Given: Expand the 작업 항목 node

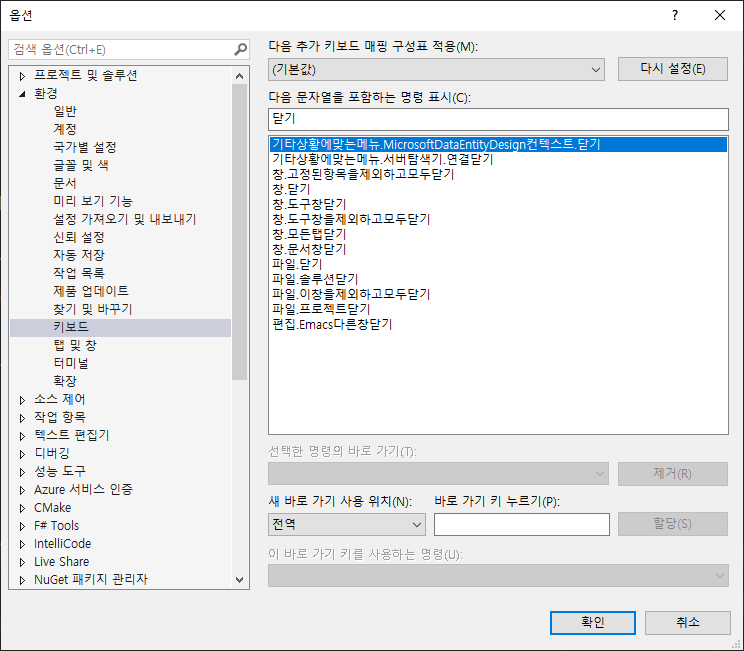Looking at the screenshot, I should [x=22, y=418].
